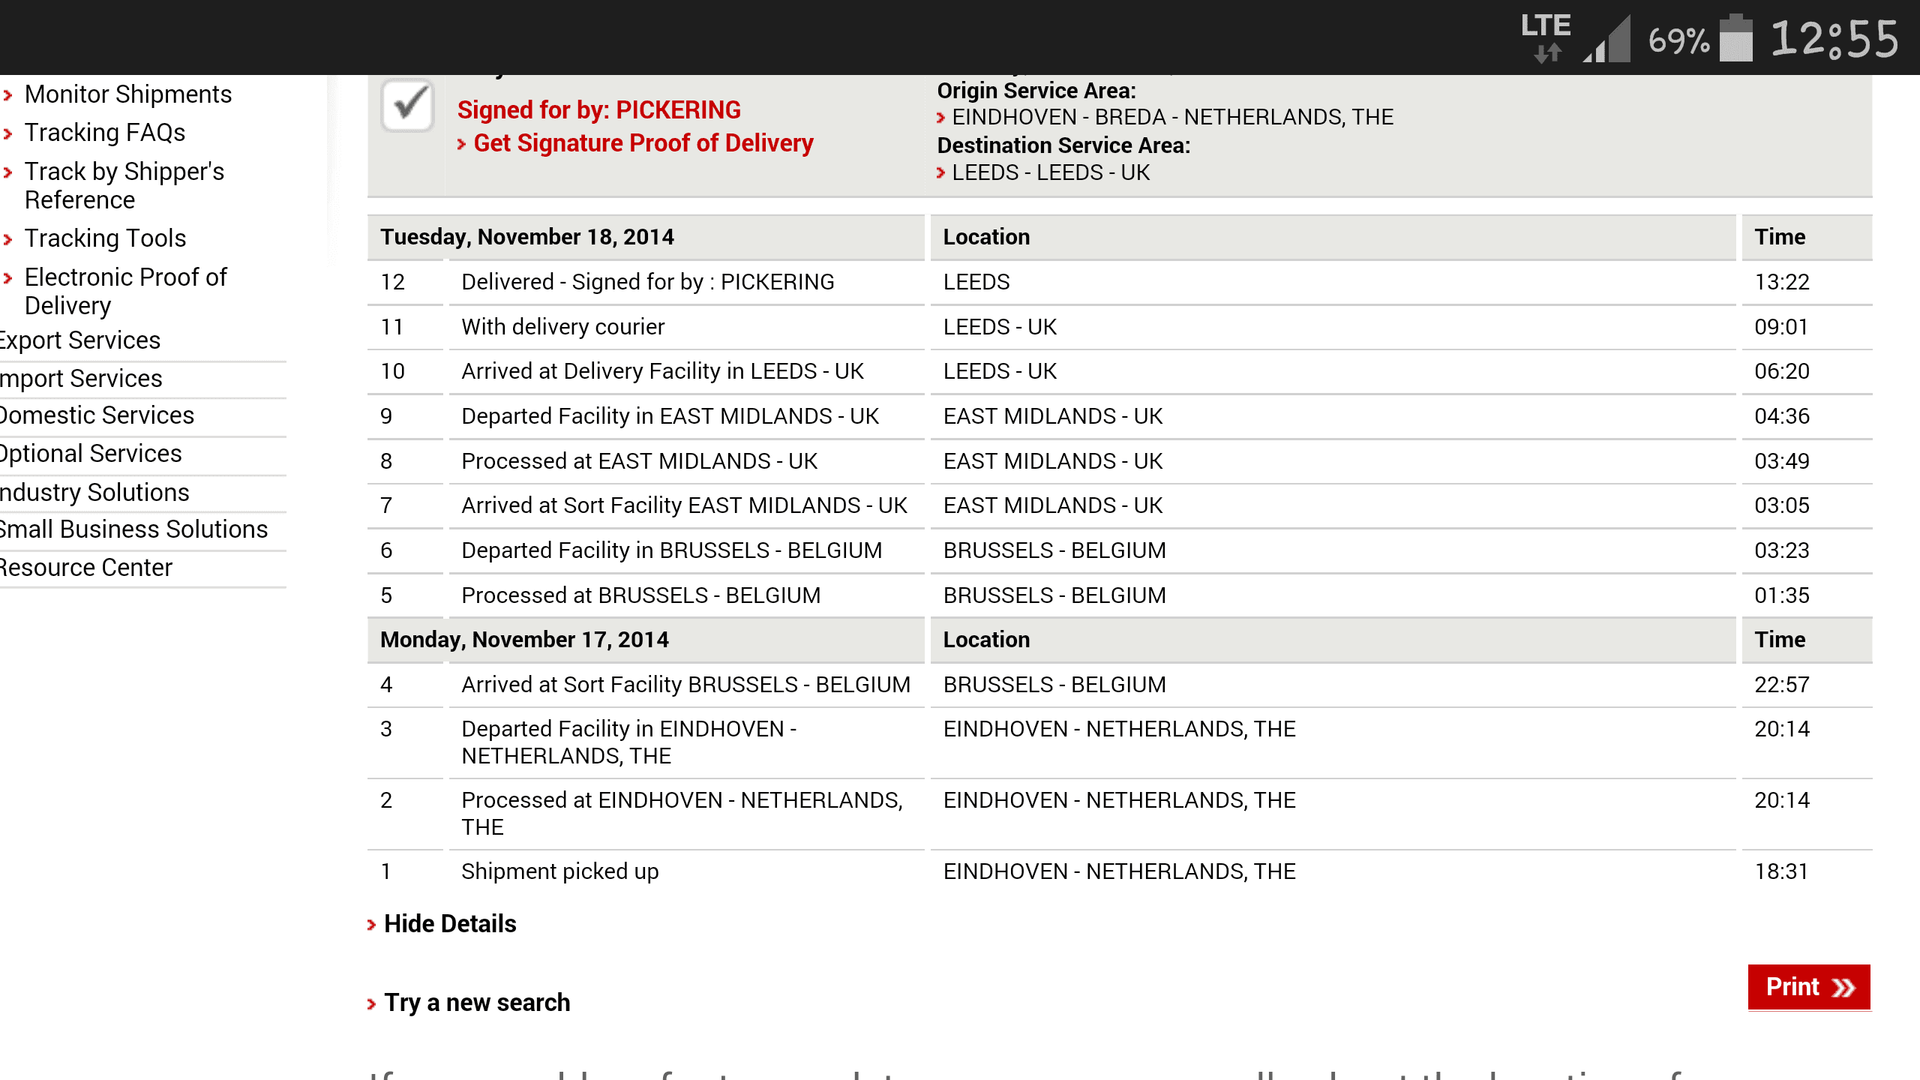Click time cell 22:57
The image size is (1920, 1080).
click(x=1782, y=685)
